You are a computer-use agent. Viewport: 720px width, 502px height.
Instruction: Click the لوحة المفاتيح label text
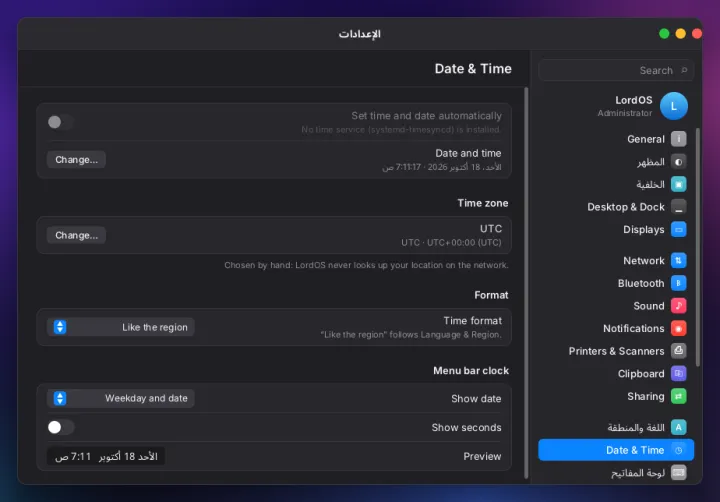point(638,473)
